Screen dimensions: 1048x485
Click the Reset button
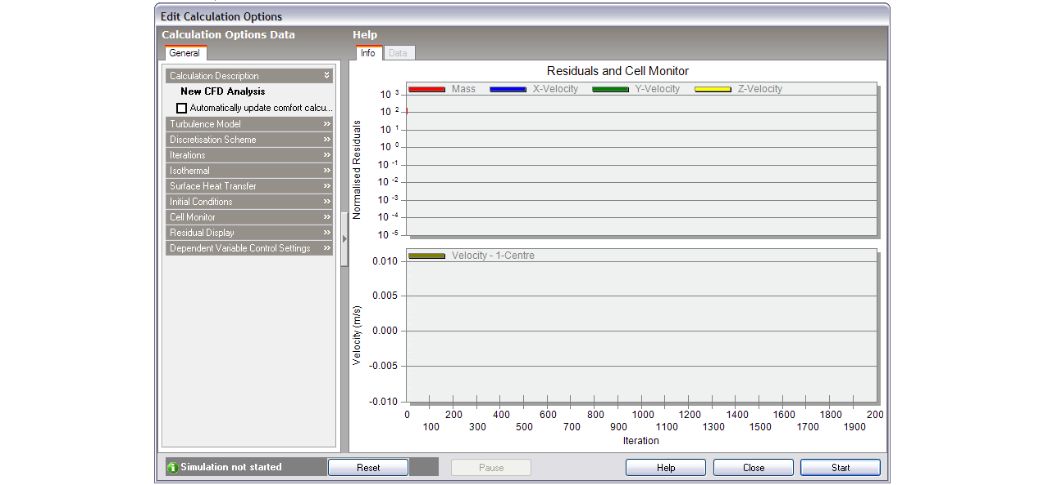(x=367, y=467)
